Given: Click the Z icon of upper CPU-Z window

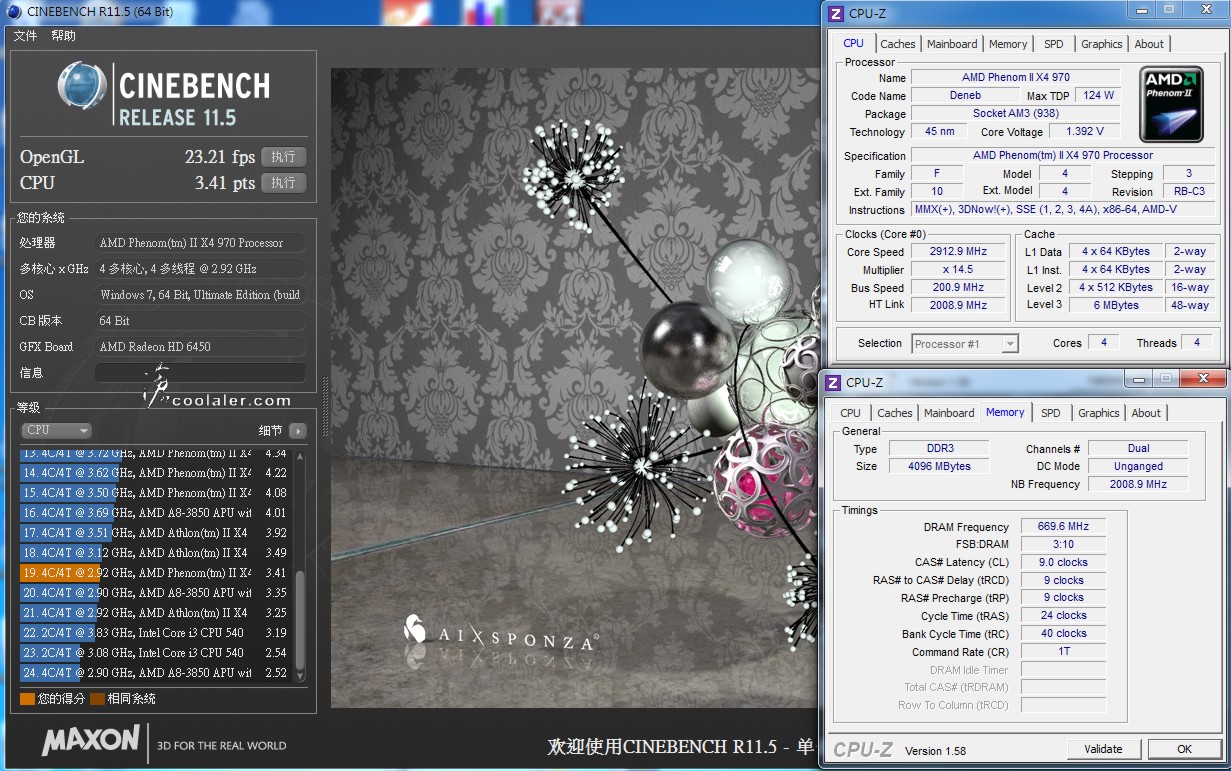Looking at the screenshot, I should [x=835, y=13].
